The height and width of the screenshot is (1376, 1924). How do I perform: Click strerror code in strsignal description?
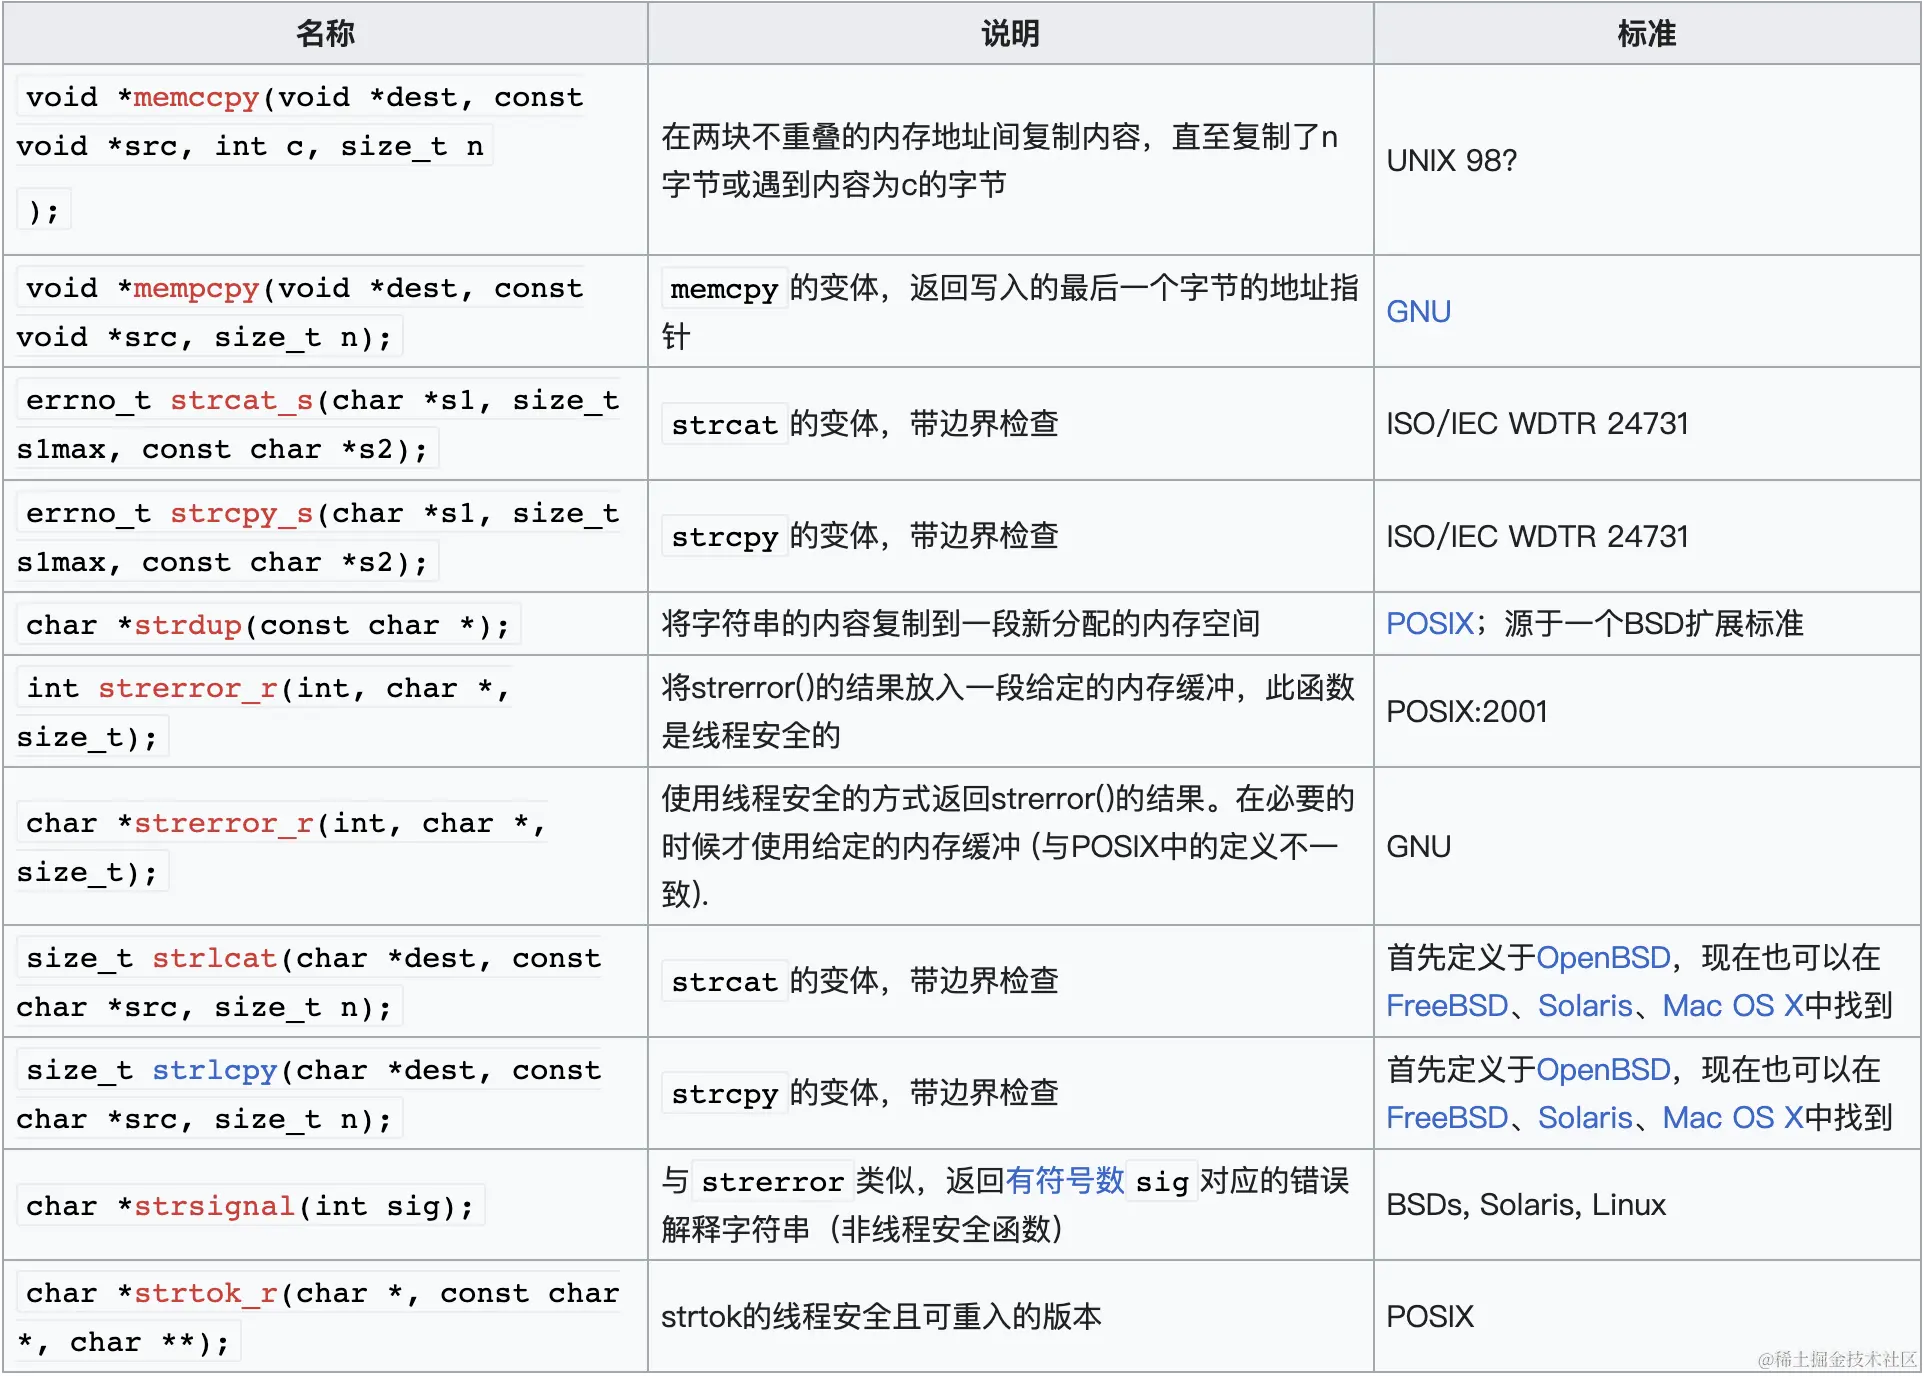(x=773, y=1182)
